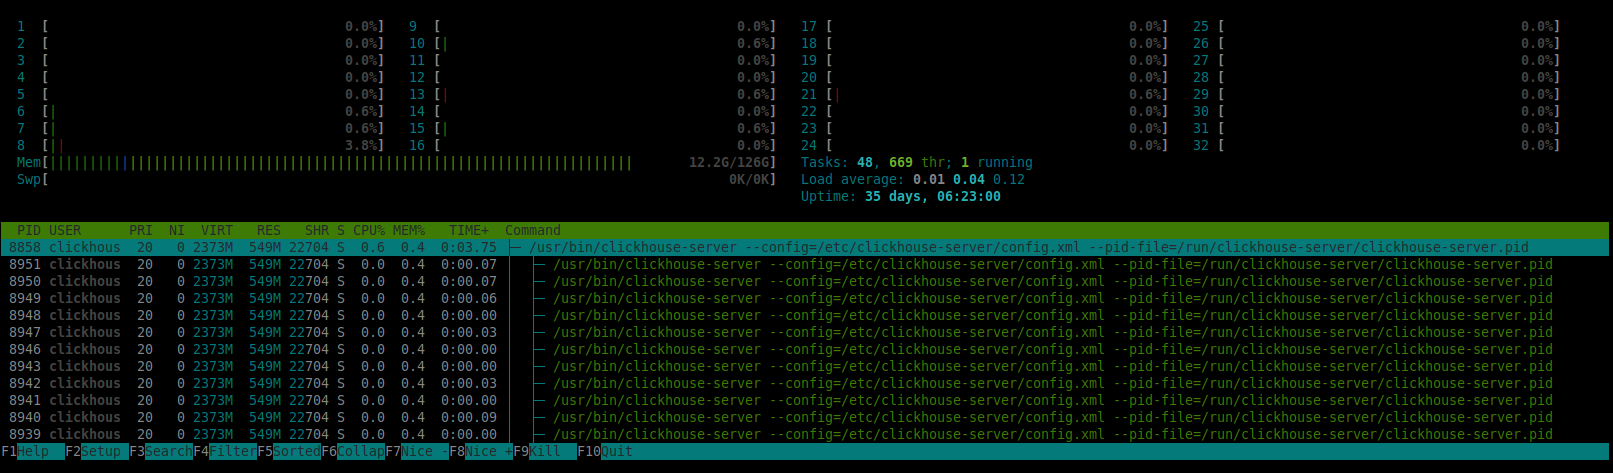
Task: Click F9 Kill in the footer
Action: pyautogui.click(x=545, y=451)
